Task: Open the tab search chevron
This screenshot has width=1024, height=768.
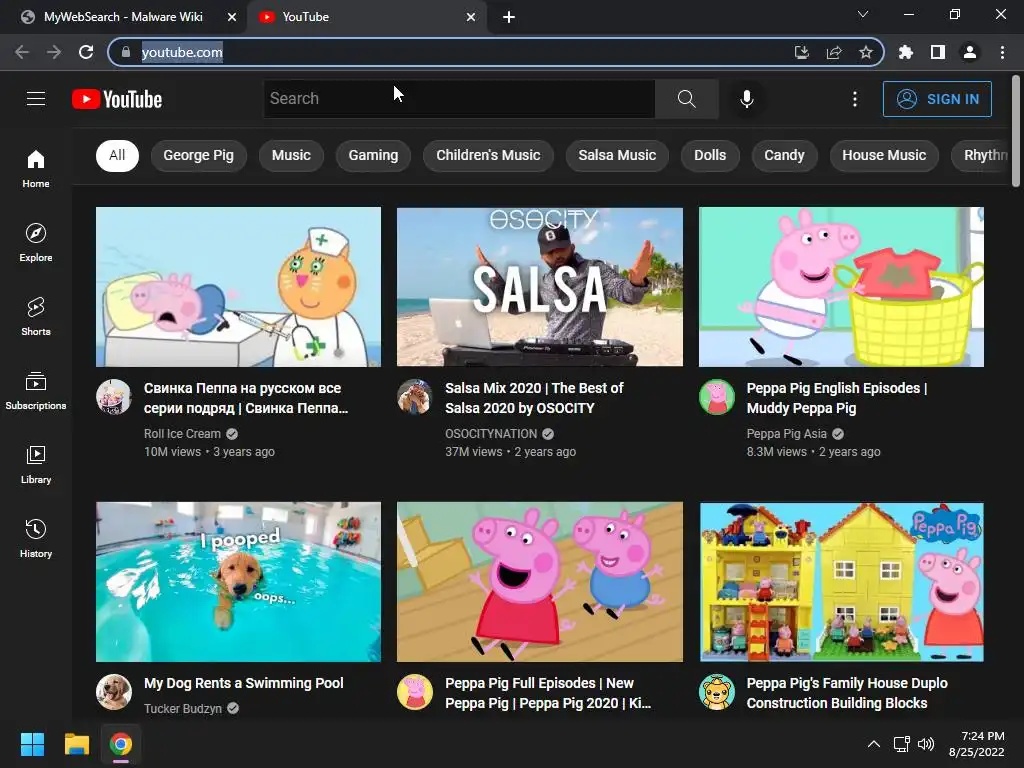Action: (x=863, y=14)
